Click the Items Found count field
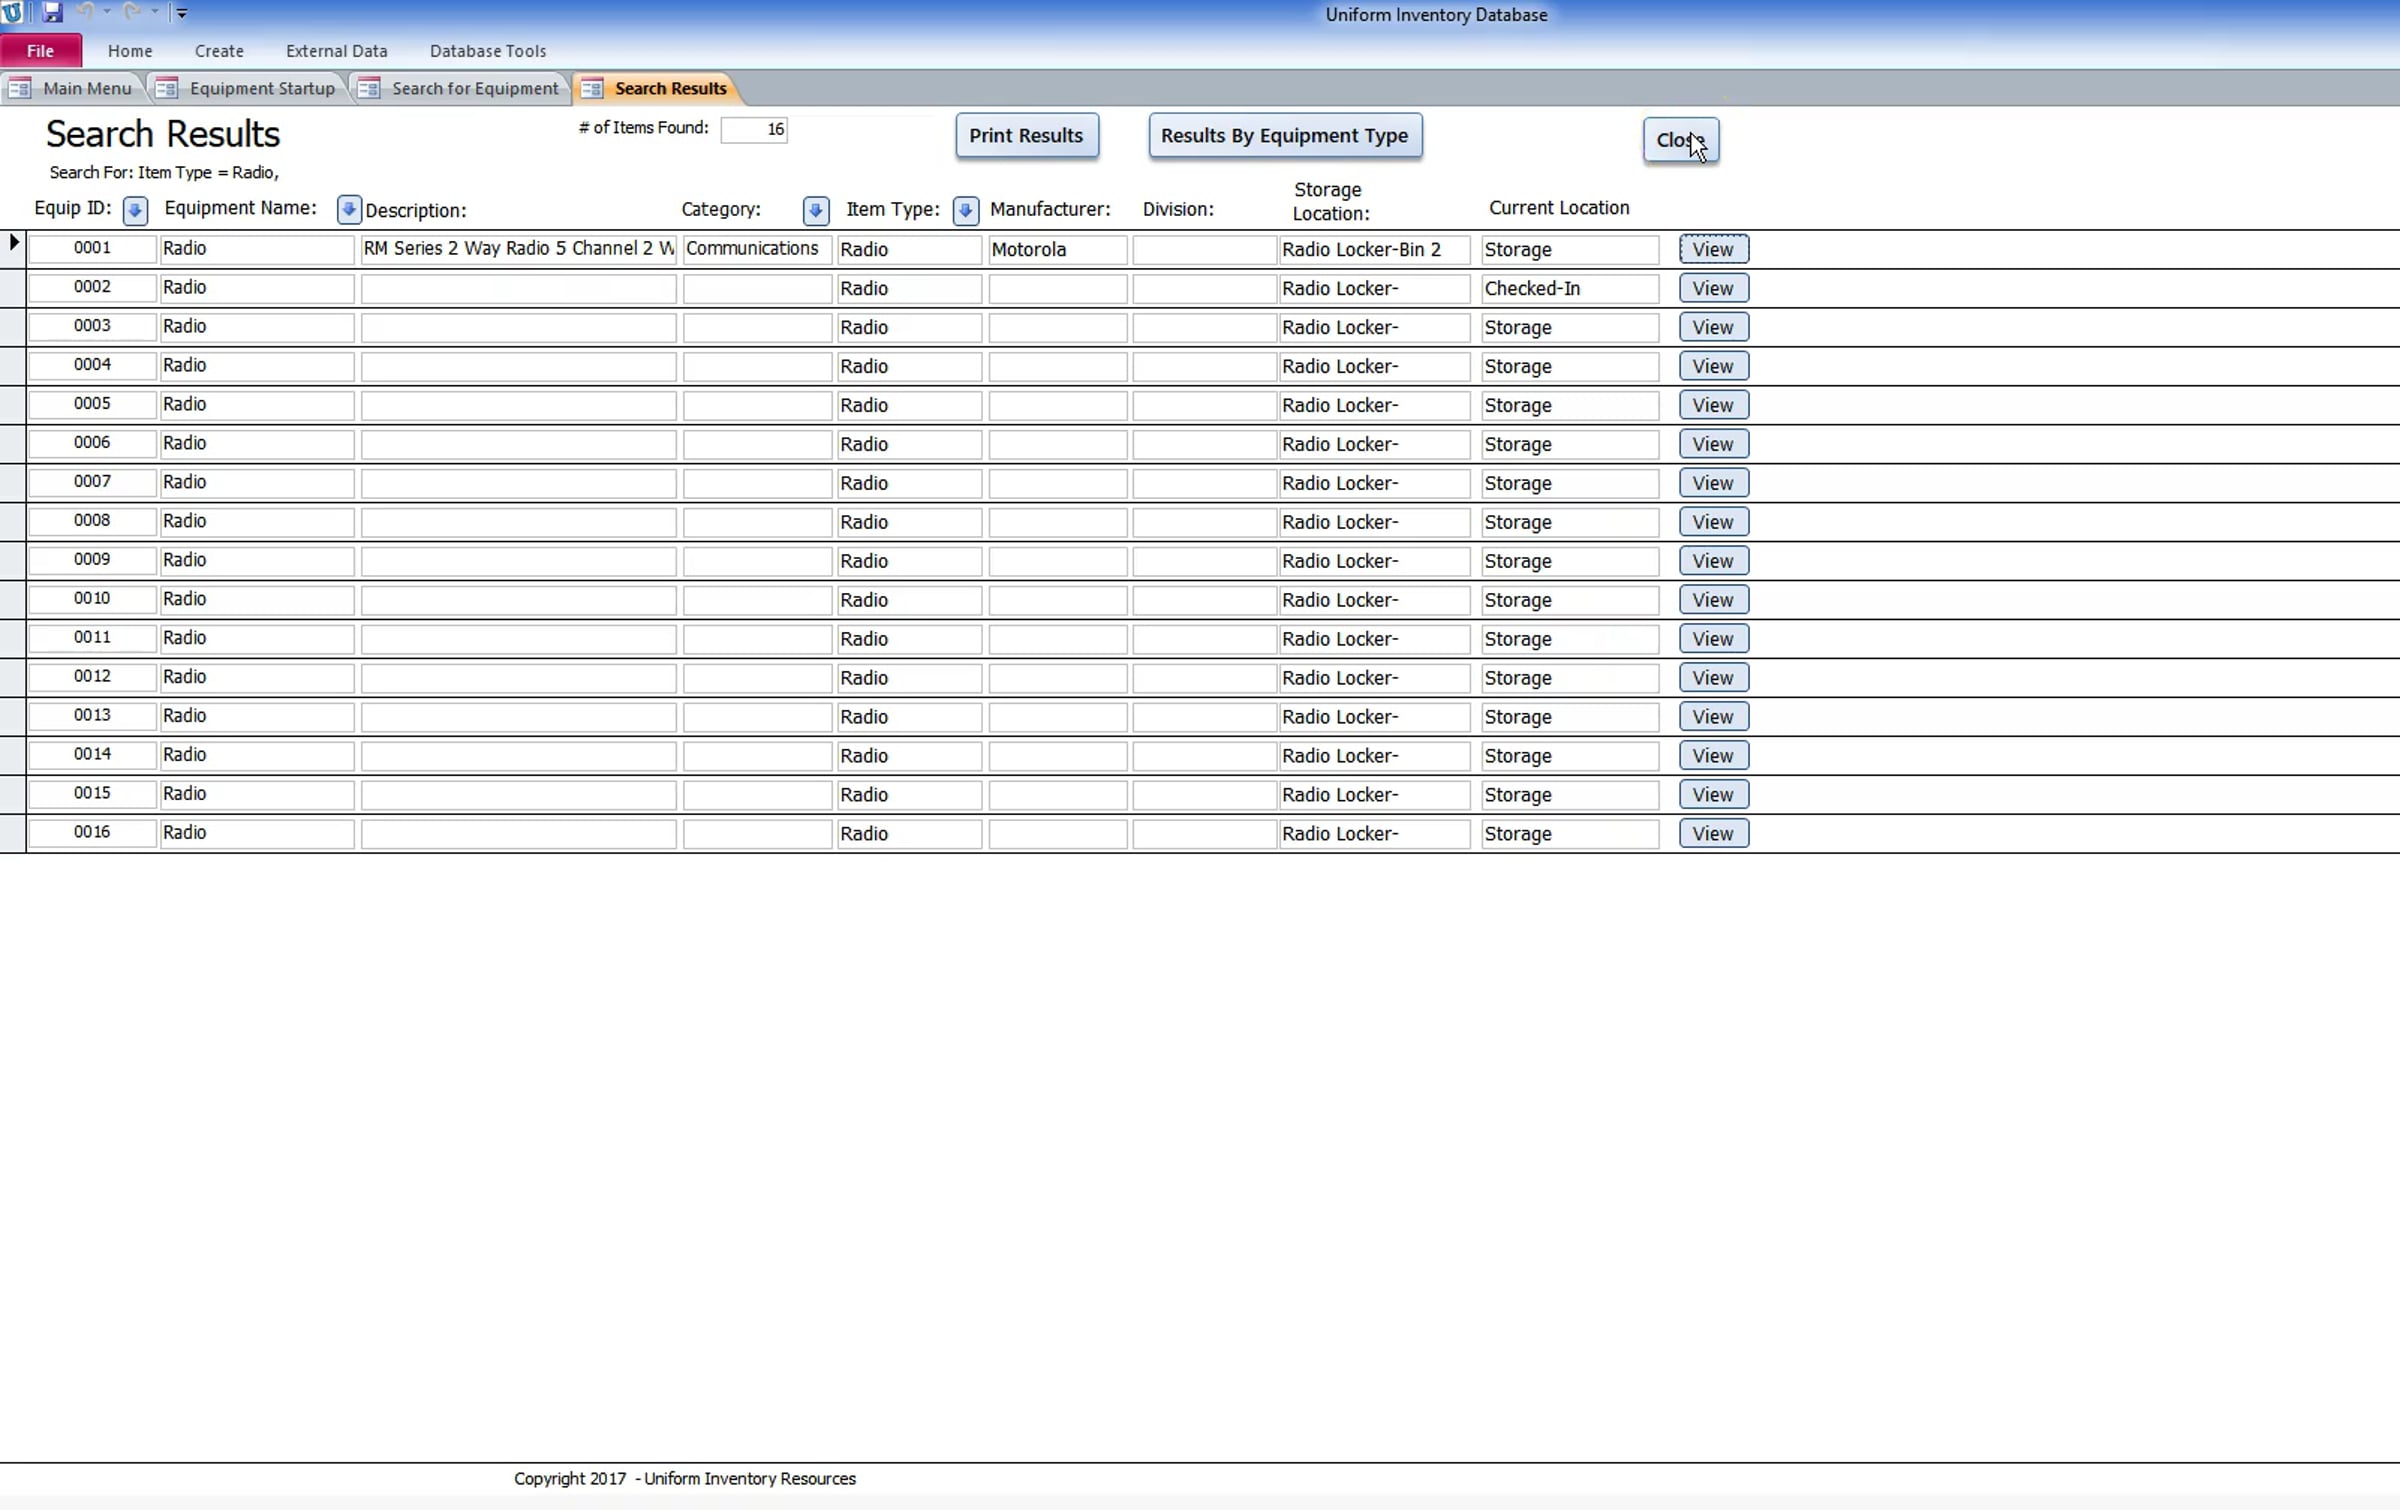The image size is (2400, 1510). pyautogui.click(x=754, y=130)
